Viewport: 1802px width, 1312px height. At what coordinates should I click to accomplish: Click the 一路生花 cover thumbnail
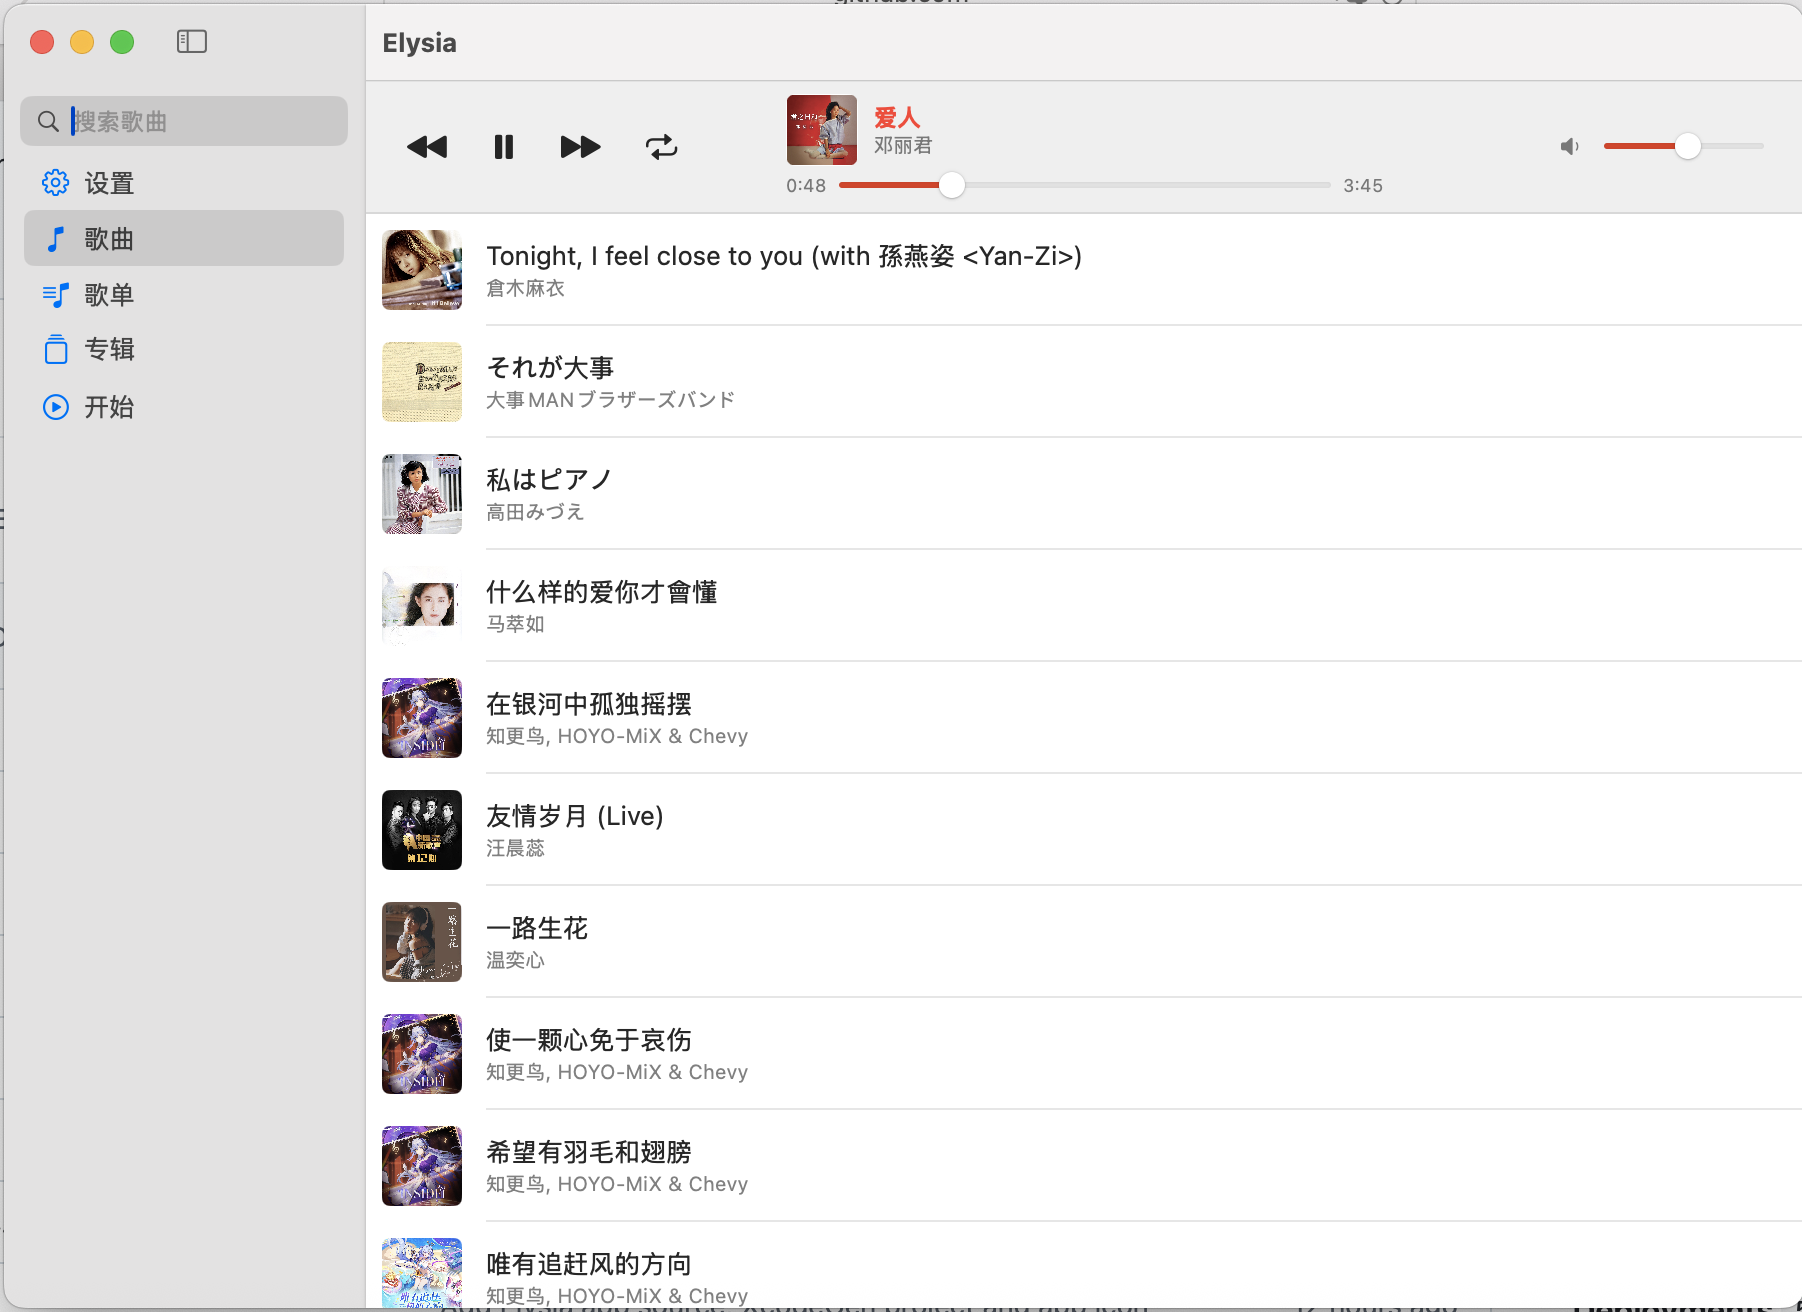click(422, 942)
